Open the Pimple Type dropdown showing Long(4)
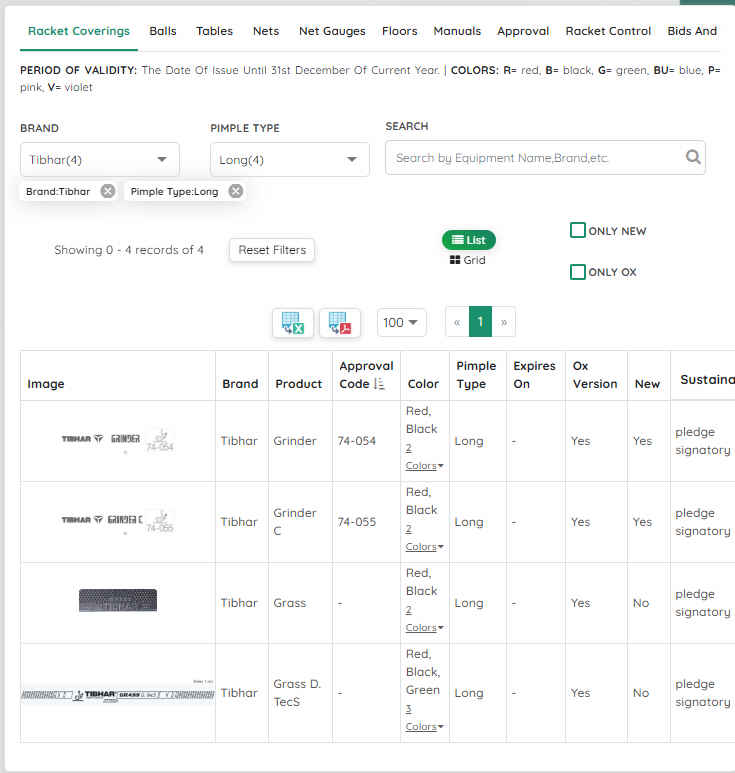Viewport: 735px width, 773px height. (x=290, y=160)
